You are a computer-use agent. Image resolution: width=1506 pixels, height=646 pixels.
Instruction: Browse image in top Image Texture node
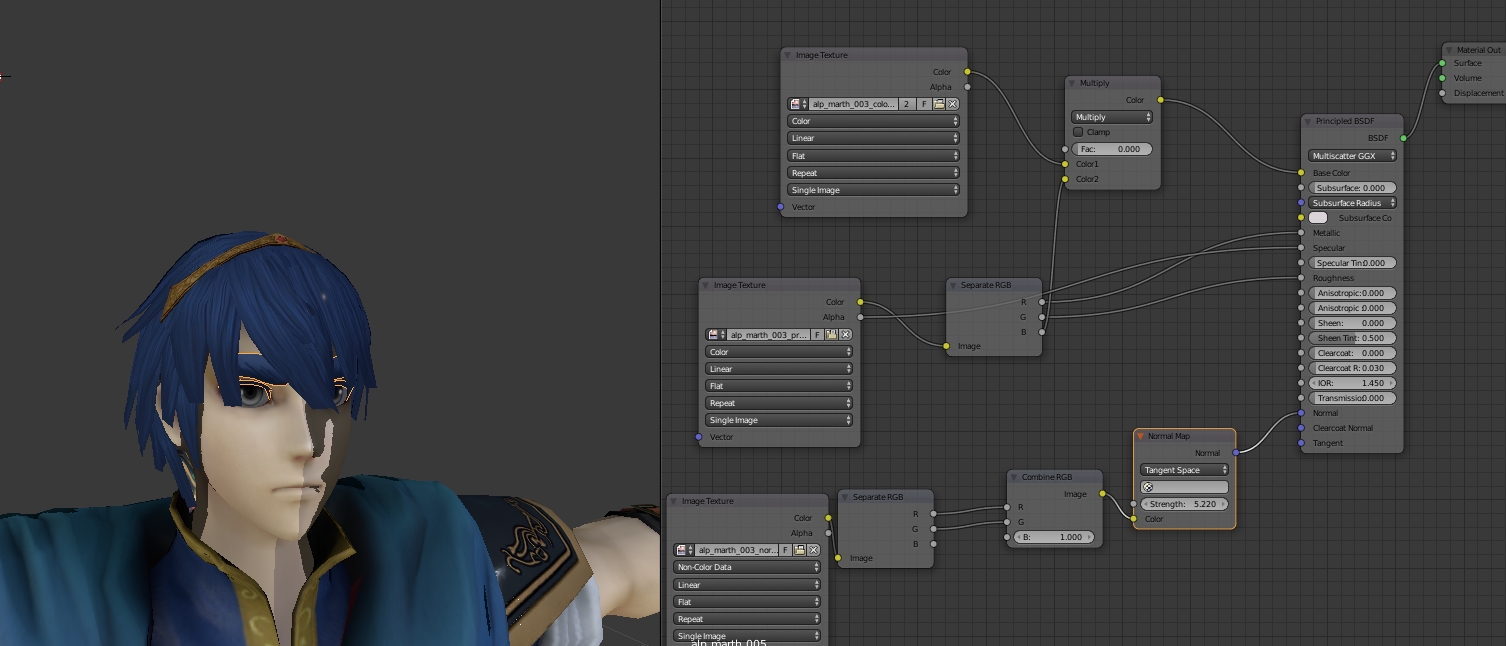(798, 104)
